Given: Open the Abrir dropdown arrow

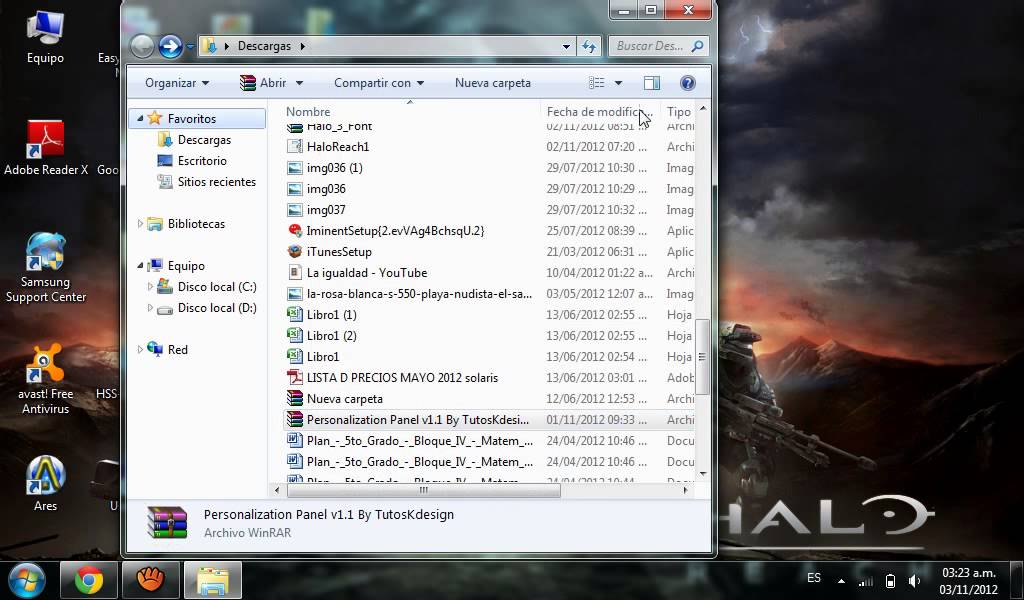Looking at the screenshot, I should 299,83.
